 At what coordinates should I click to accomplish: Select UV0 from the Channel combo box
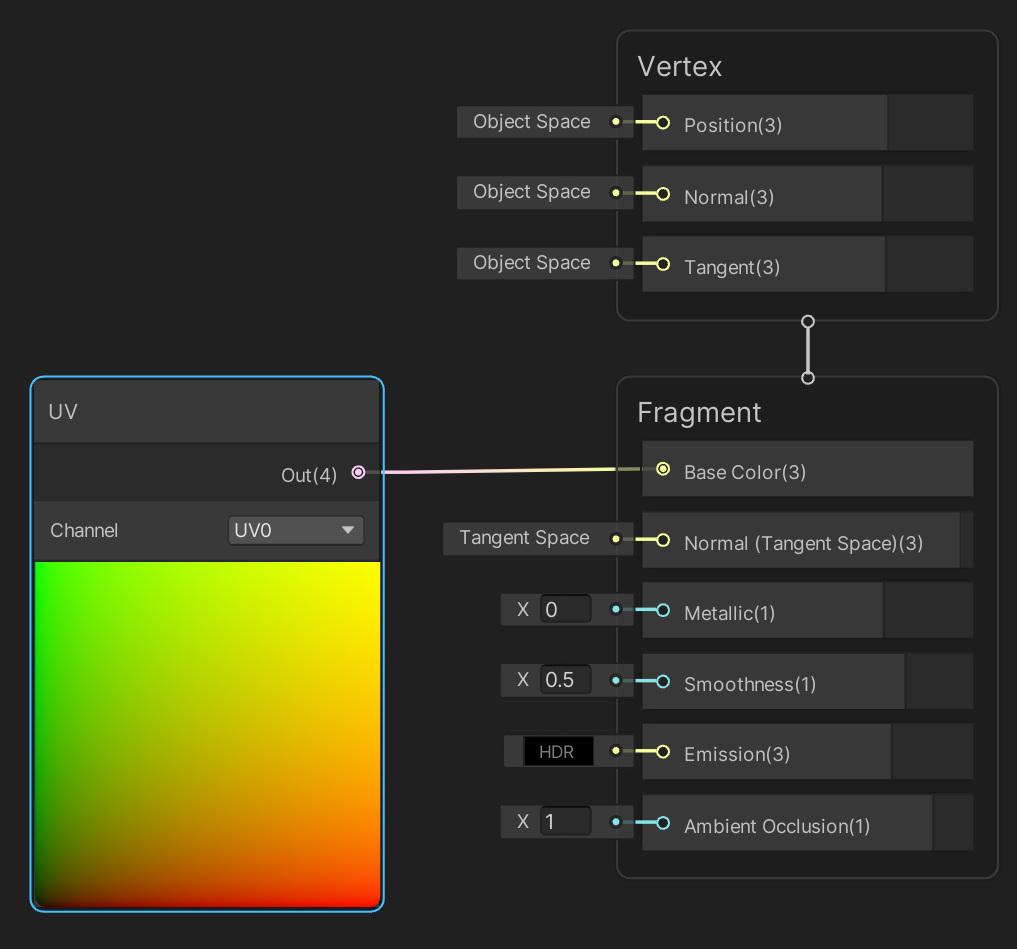[295, 530]
